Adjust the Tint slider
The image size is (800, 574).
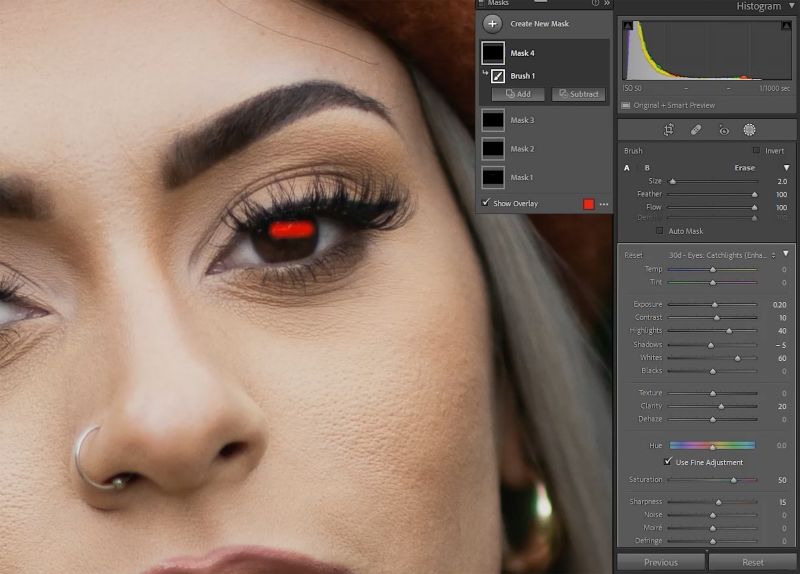(712, 283)
